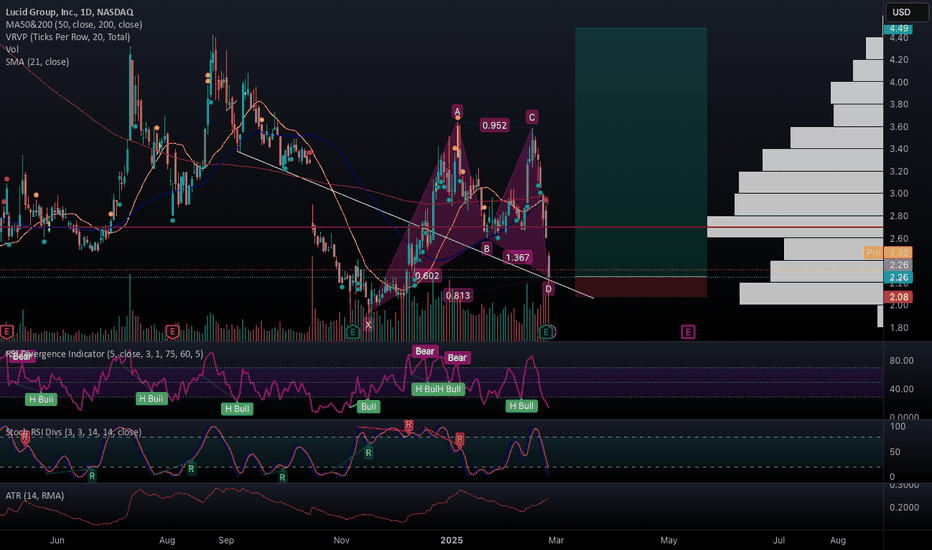Click the 1.367 ratio label

tap(517, 257)
